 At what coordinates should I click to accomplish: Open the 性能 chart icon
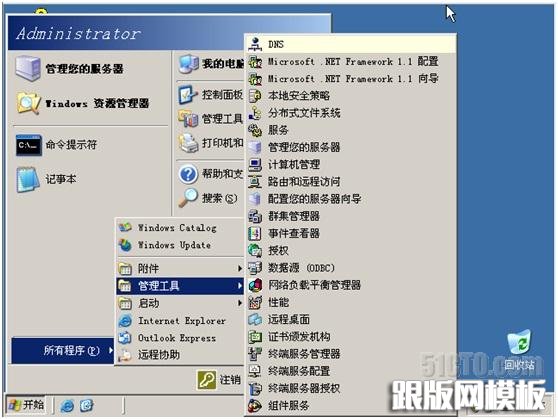coord(255,303)
